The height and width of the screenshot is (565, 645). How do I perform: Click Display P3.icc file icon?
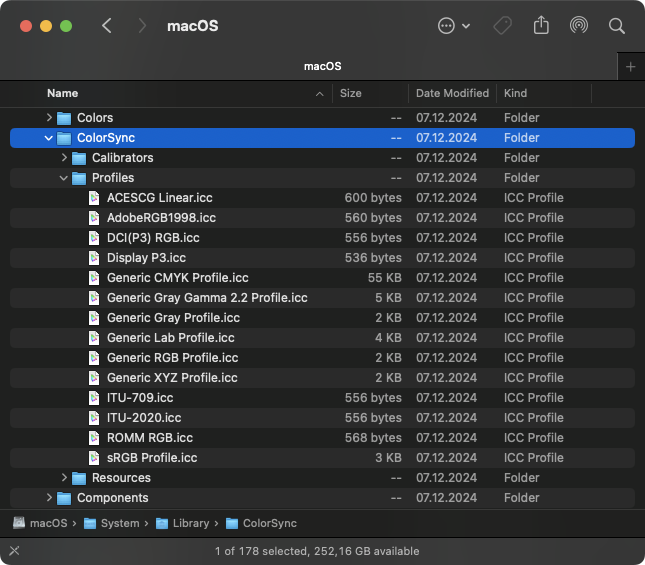point(94,258)
